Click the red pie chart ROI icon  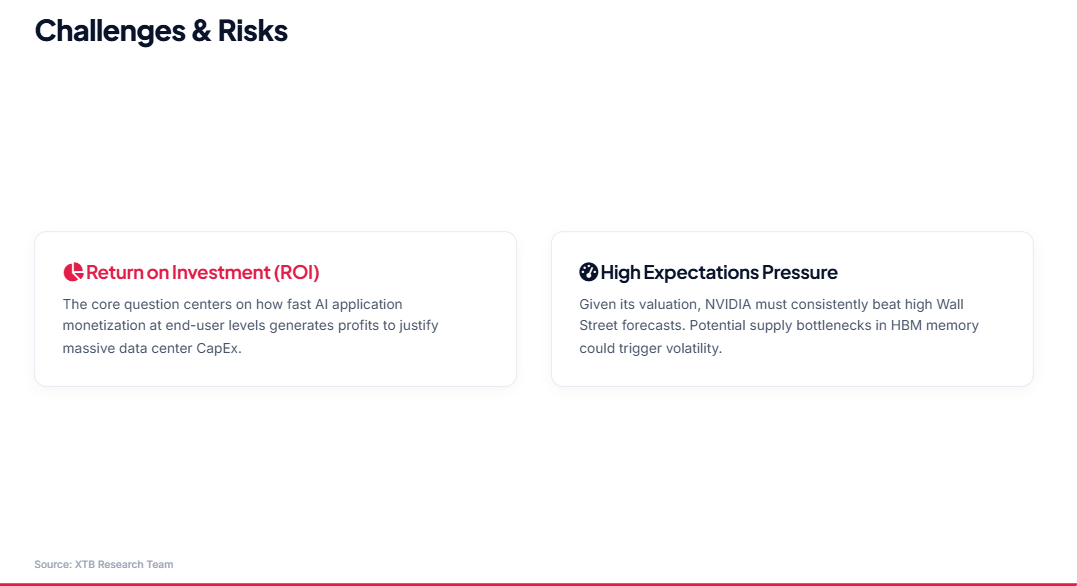tap(73, 272)
